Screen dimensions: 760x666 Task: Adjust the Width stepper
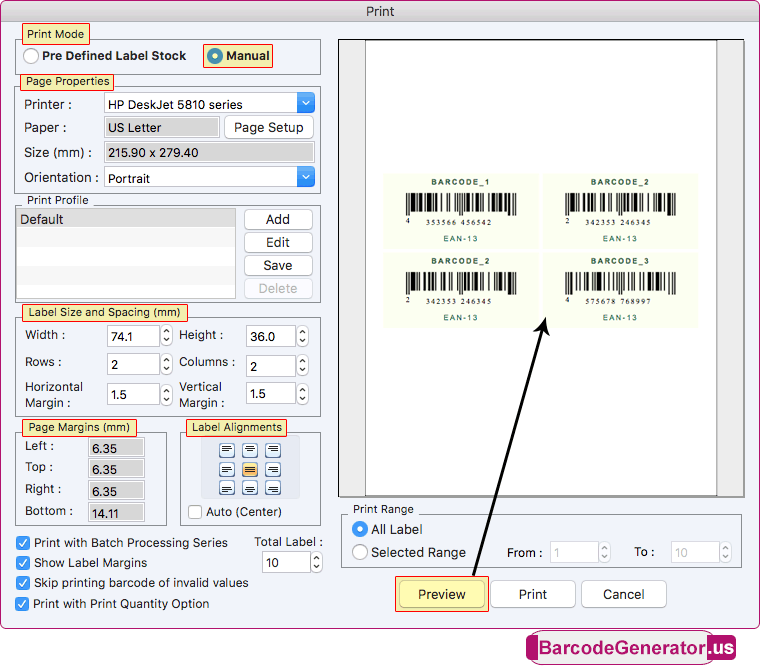pos(166,335)
